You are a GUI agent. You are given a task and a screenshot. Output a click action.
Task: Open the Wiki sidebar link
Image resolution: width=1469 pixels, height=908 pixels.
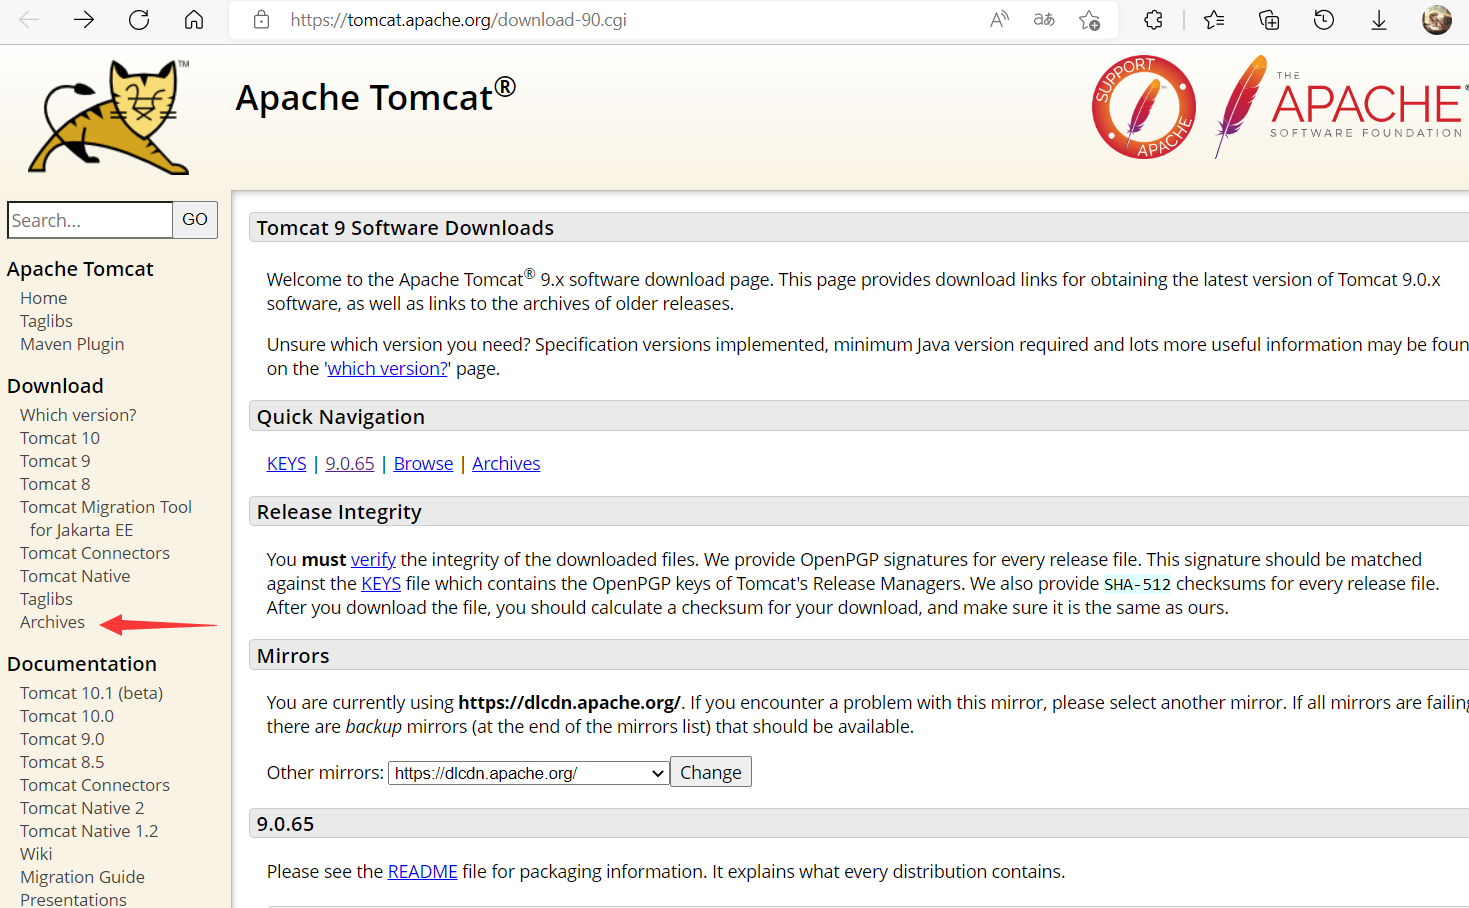[36, 854]
